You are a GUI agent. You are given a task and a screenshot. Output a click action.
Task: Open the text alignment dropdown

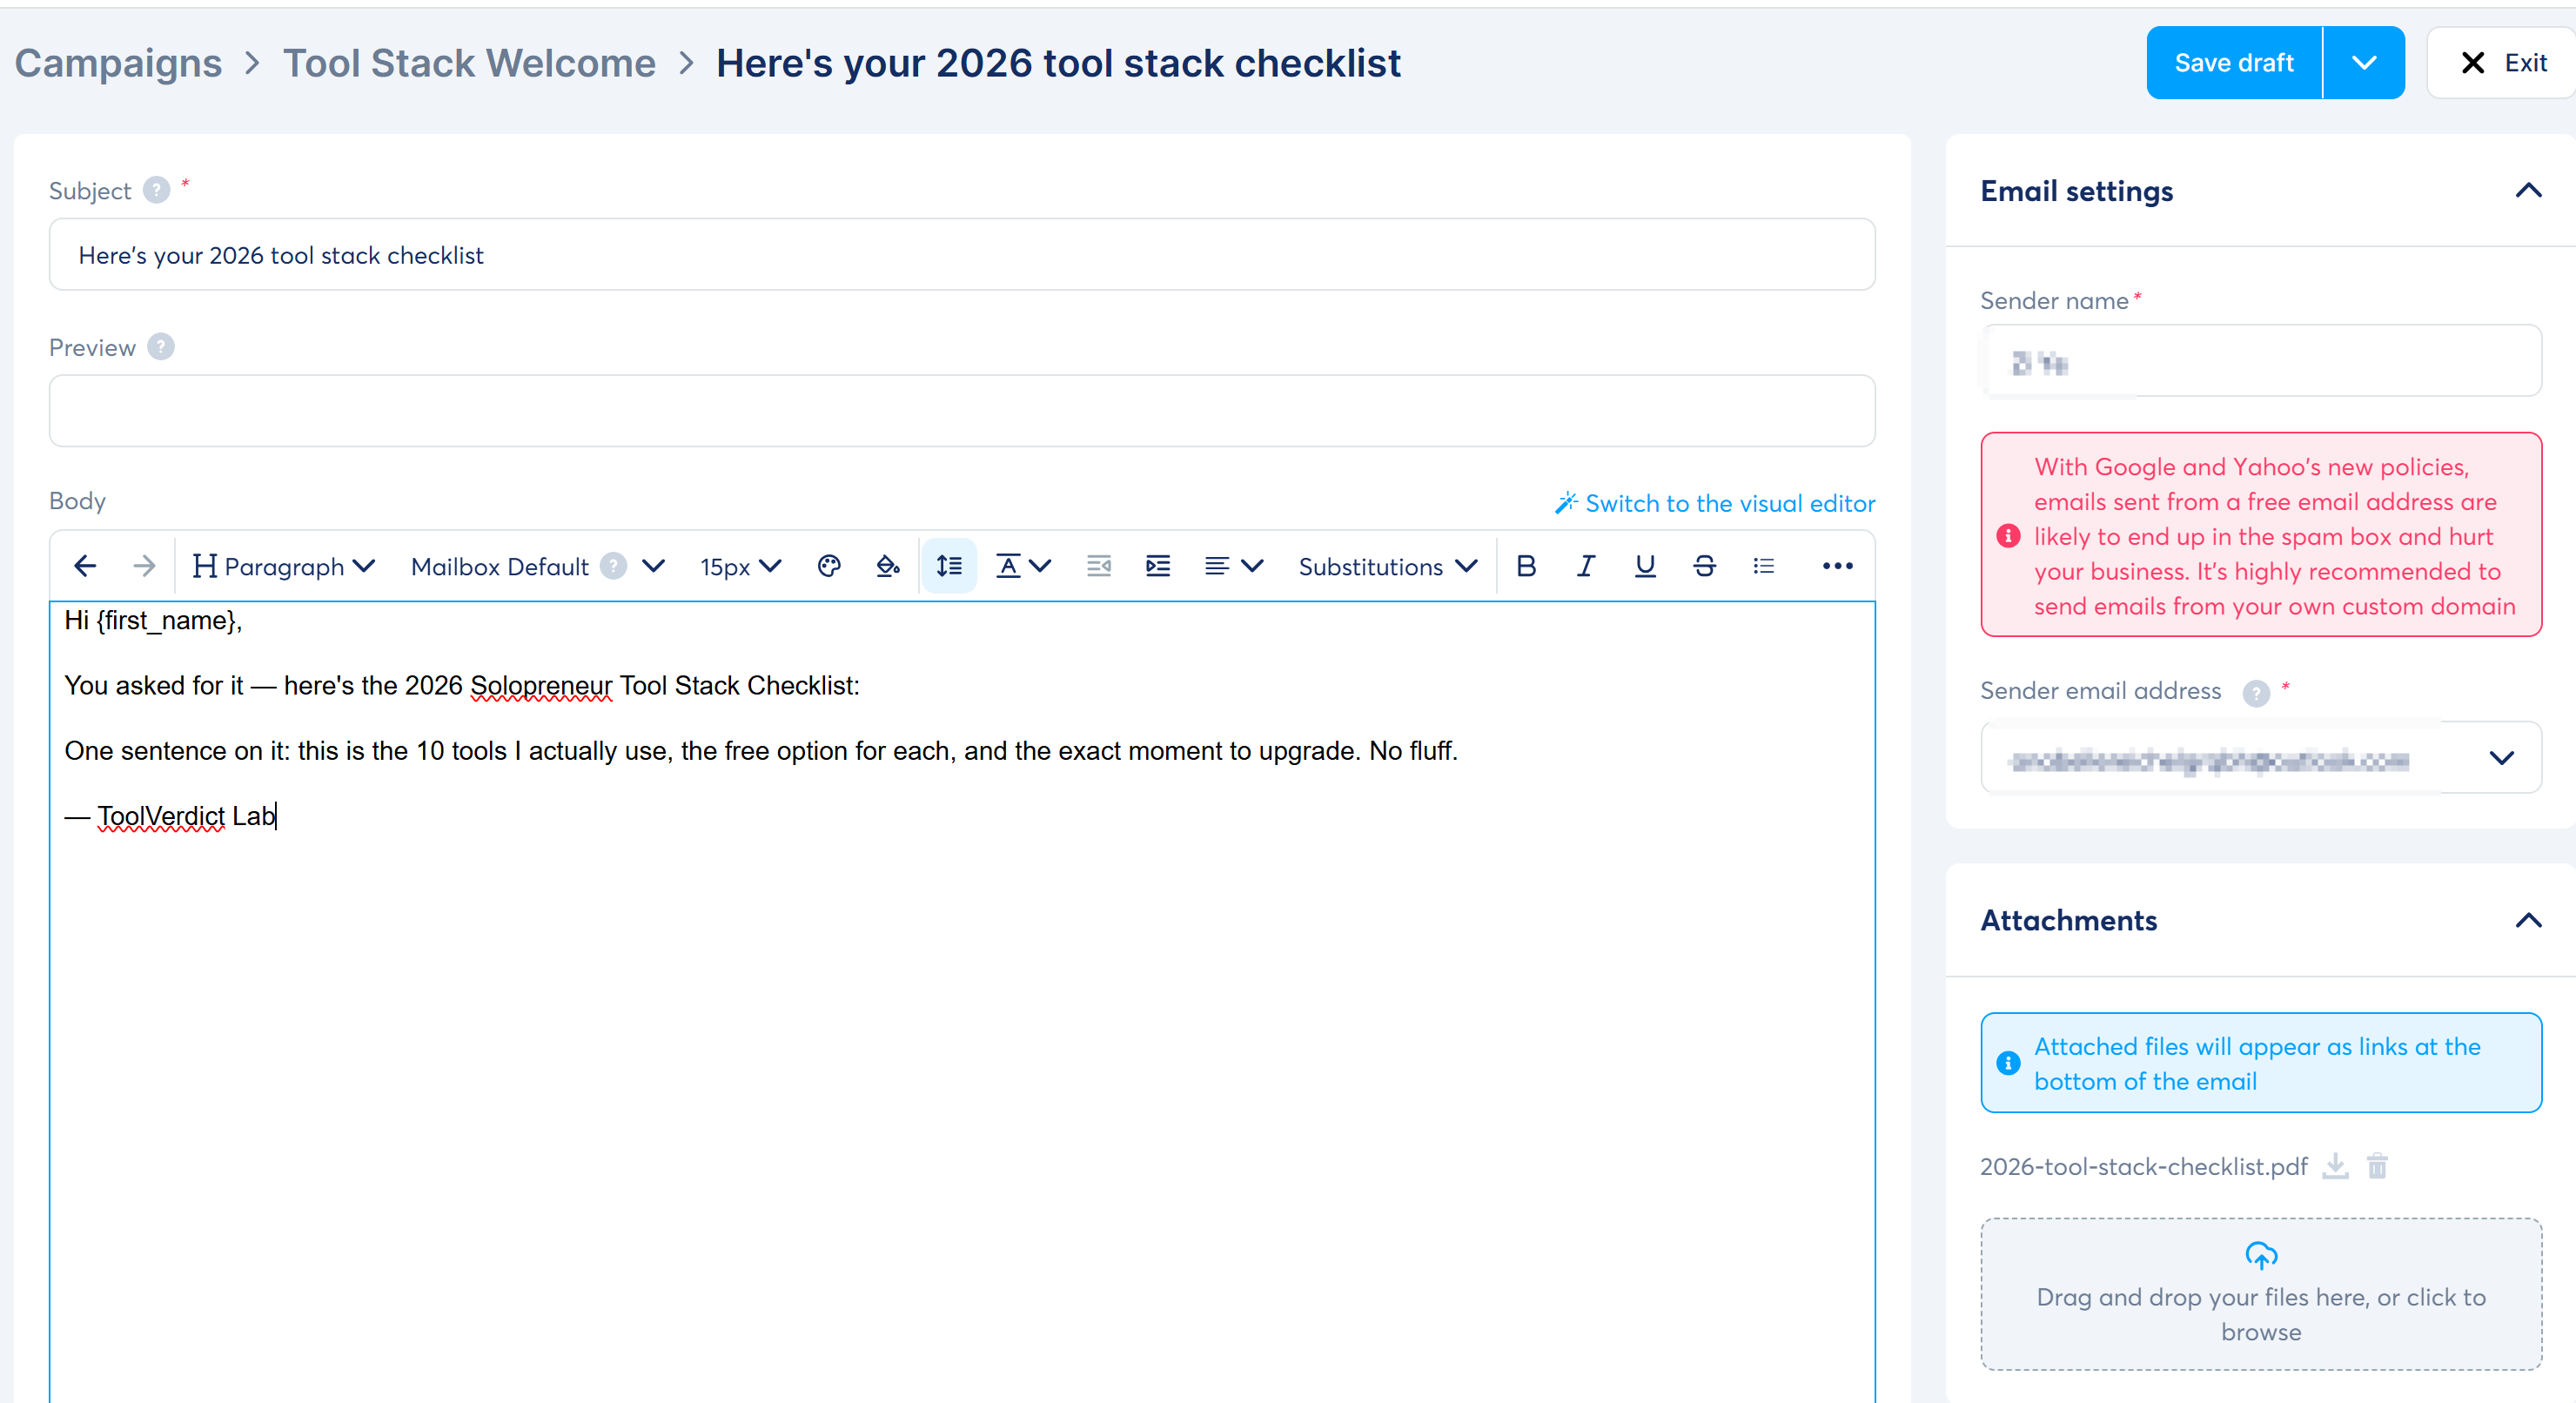[1234, 566]
